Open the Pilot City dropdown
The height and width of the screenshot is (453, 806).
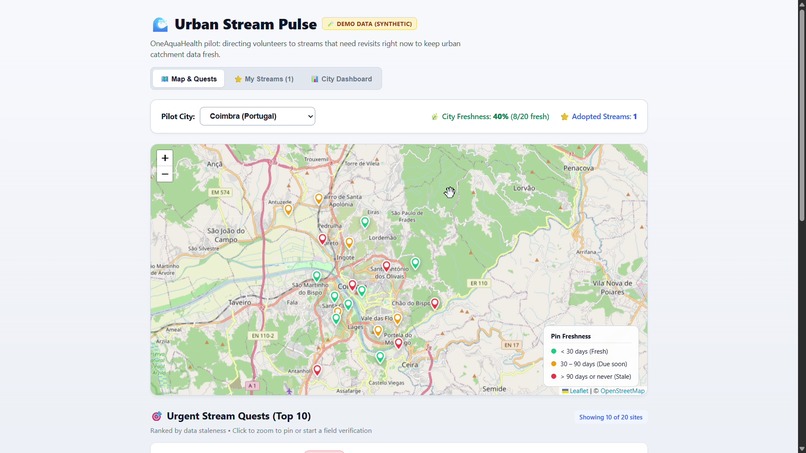click(258, 116)
